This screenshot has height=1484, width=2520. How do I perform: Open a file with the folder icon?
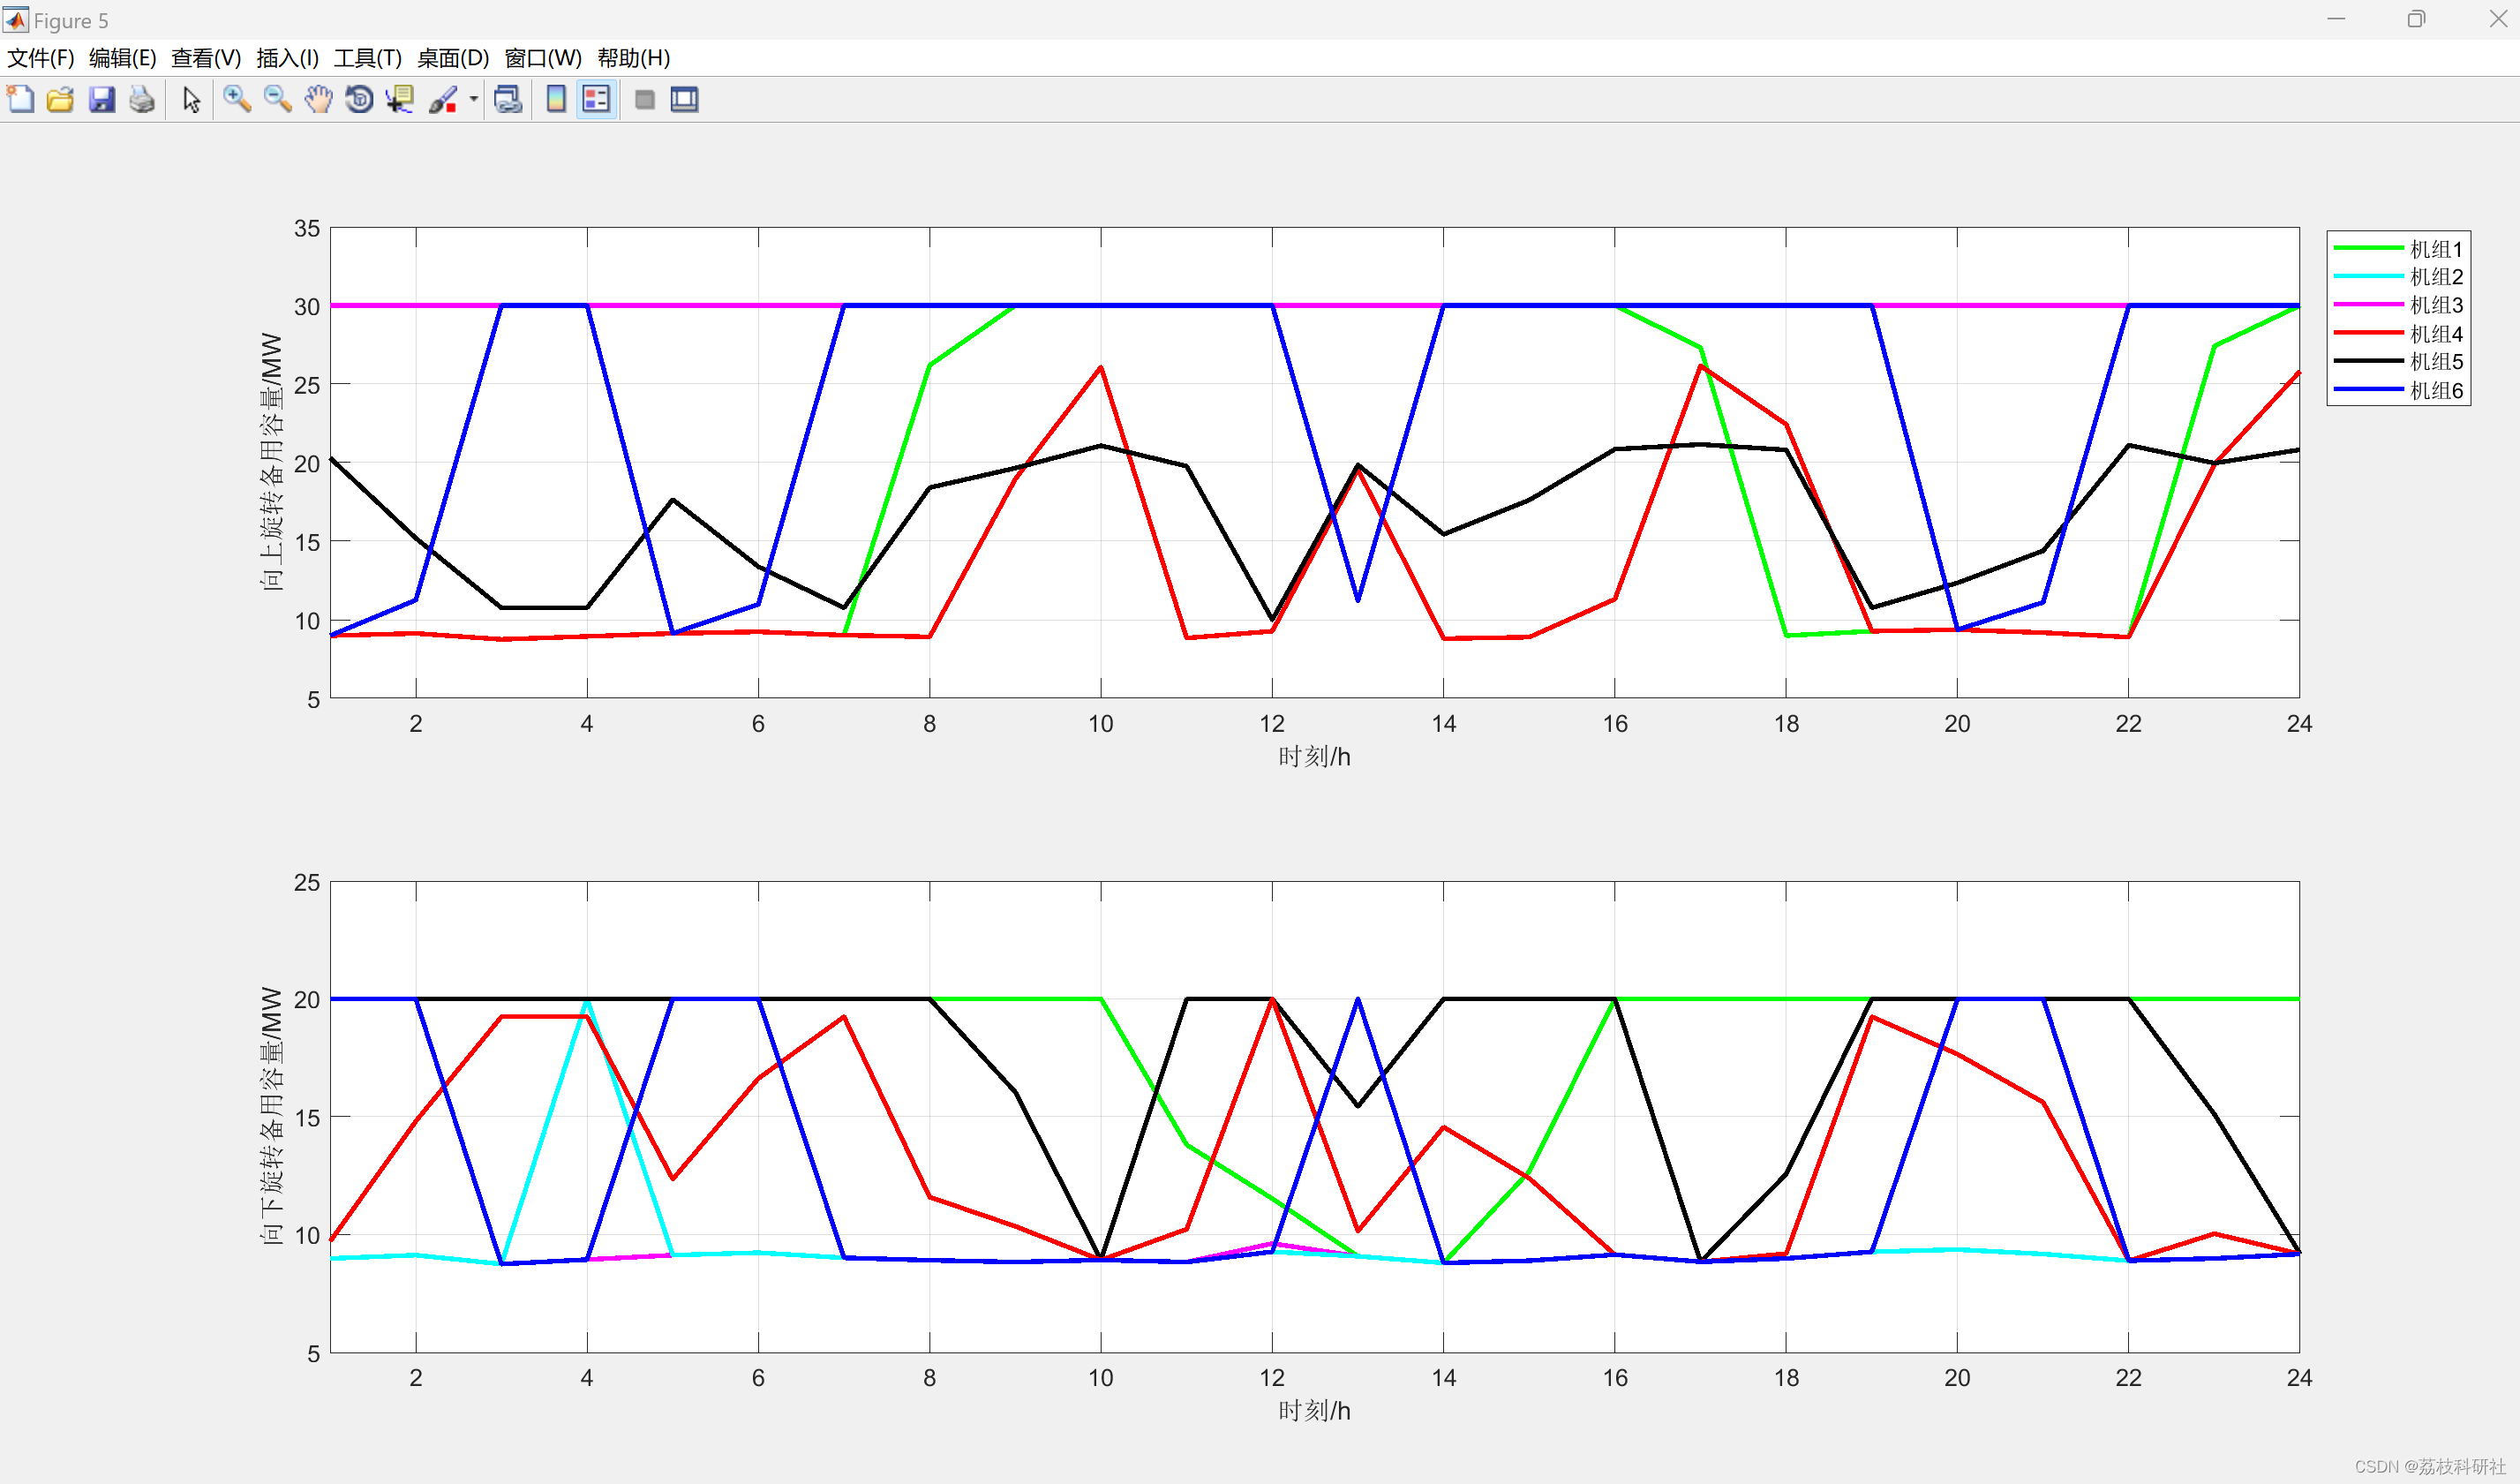tap(60, 99)
